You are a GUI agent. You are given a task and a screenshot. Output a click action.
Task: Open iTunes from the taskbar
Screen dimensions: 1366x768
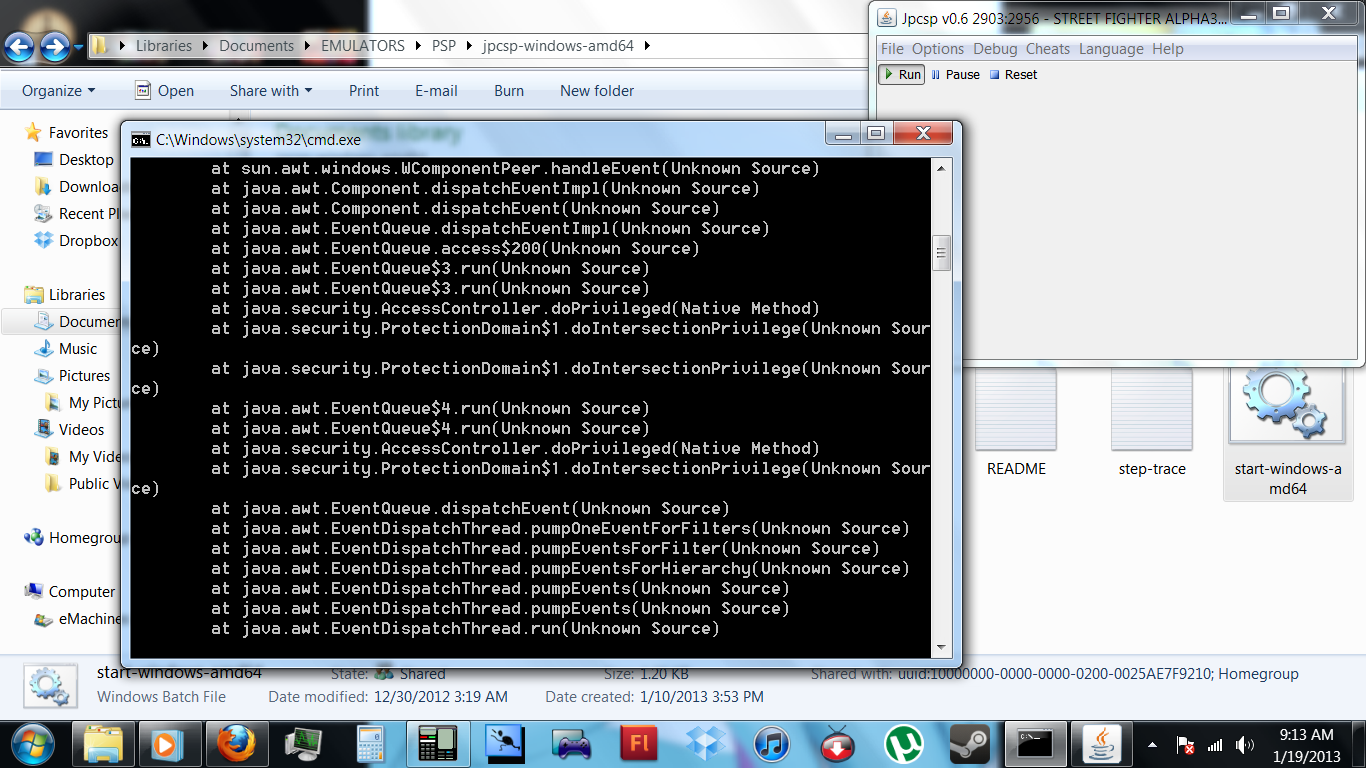click(x=772, y=744)
